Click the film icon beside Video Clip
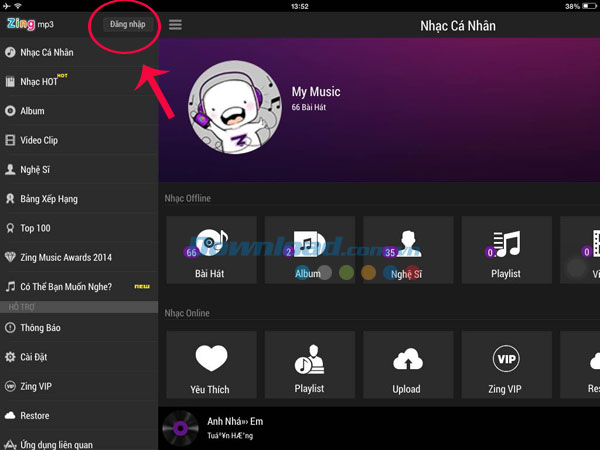 pyautogui.click(x=10, y=140)
